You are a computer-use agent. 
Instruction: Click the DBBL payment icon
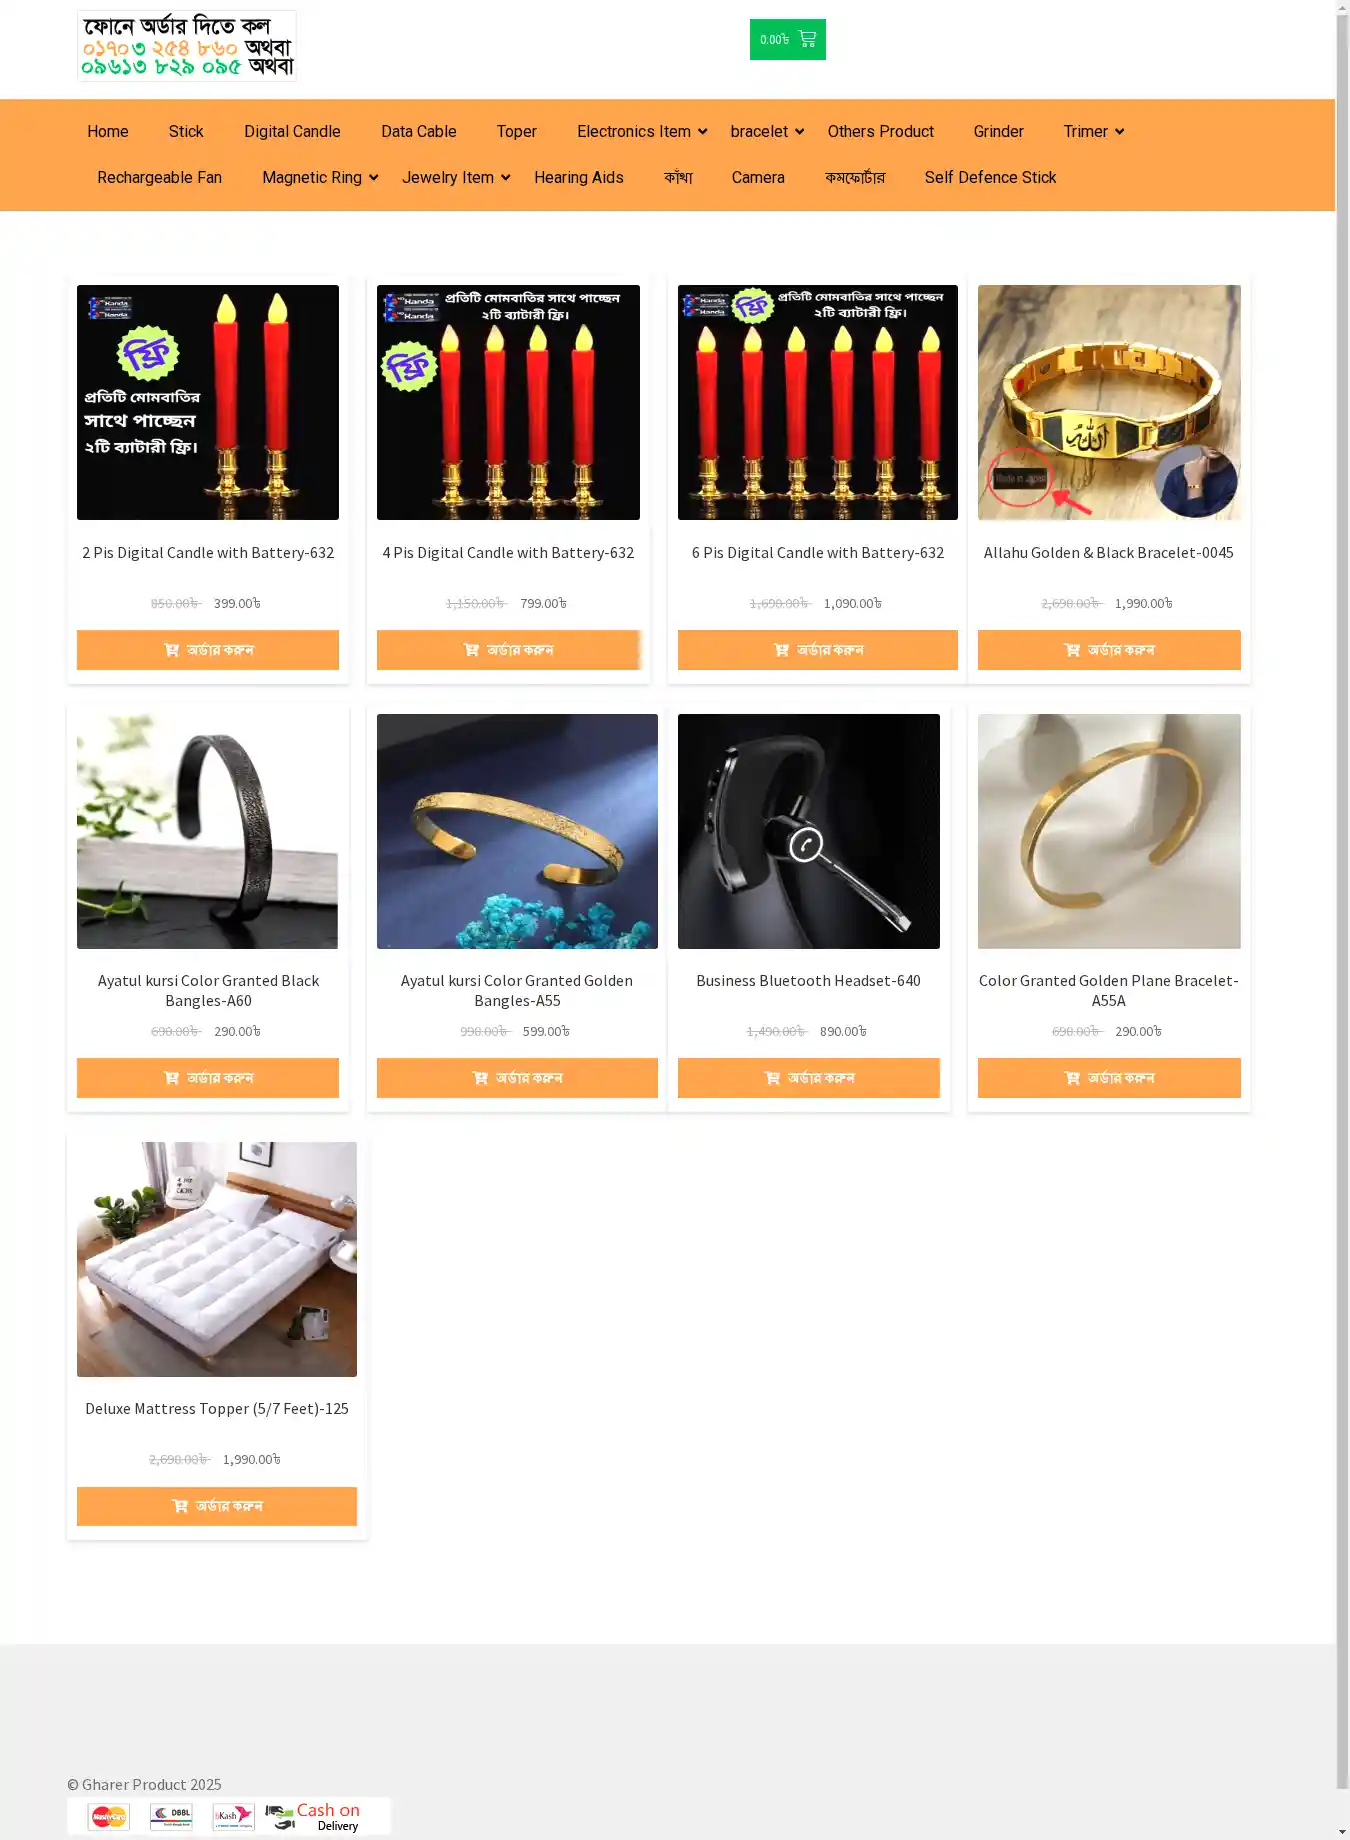pos(171,1816)
